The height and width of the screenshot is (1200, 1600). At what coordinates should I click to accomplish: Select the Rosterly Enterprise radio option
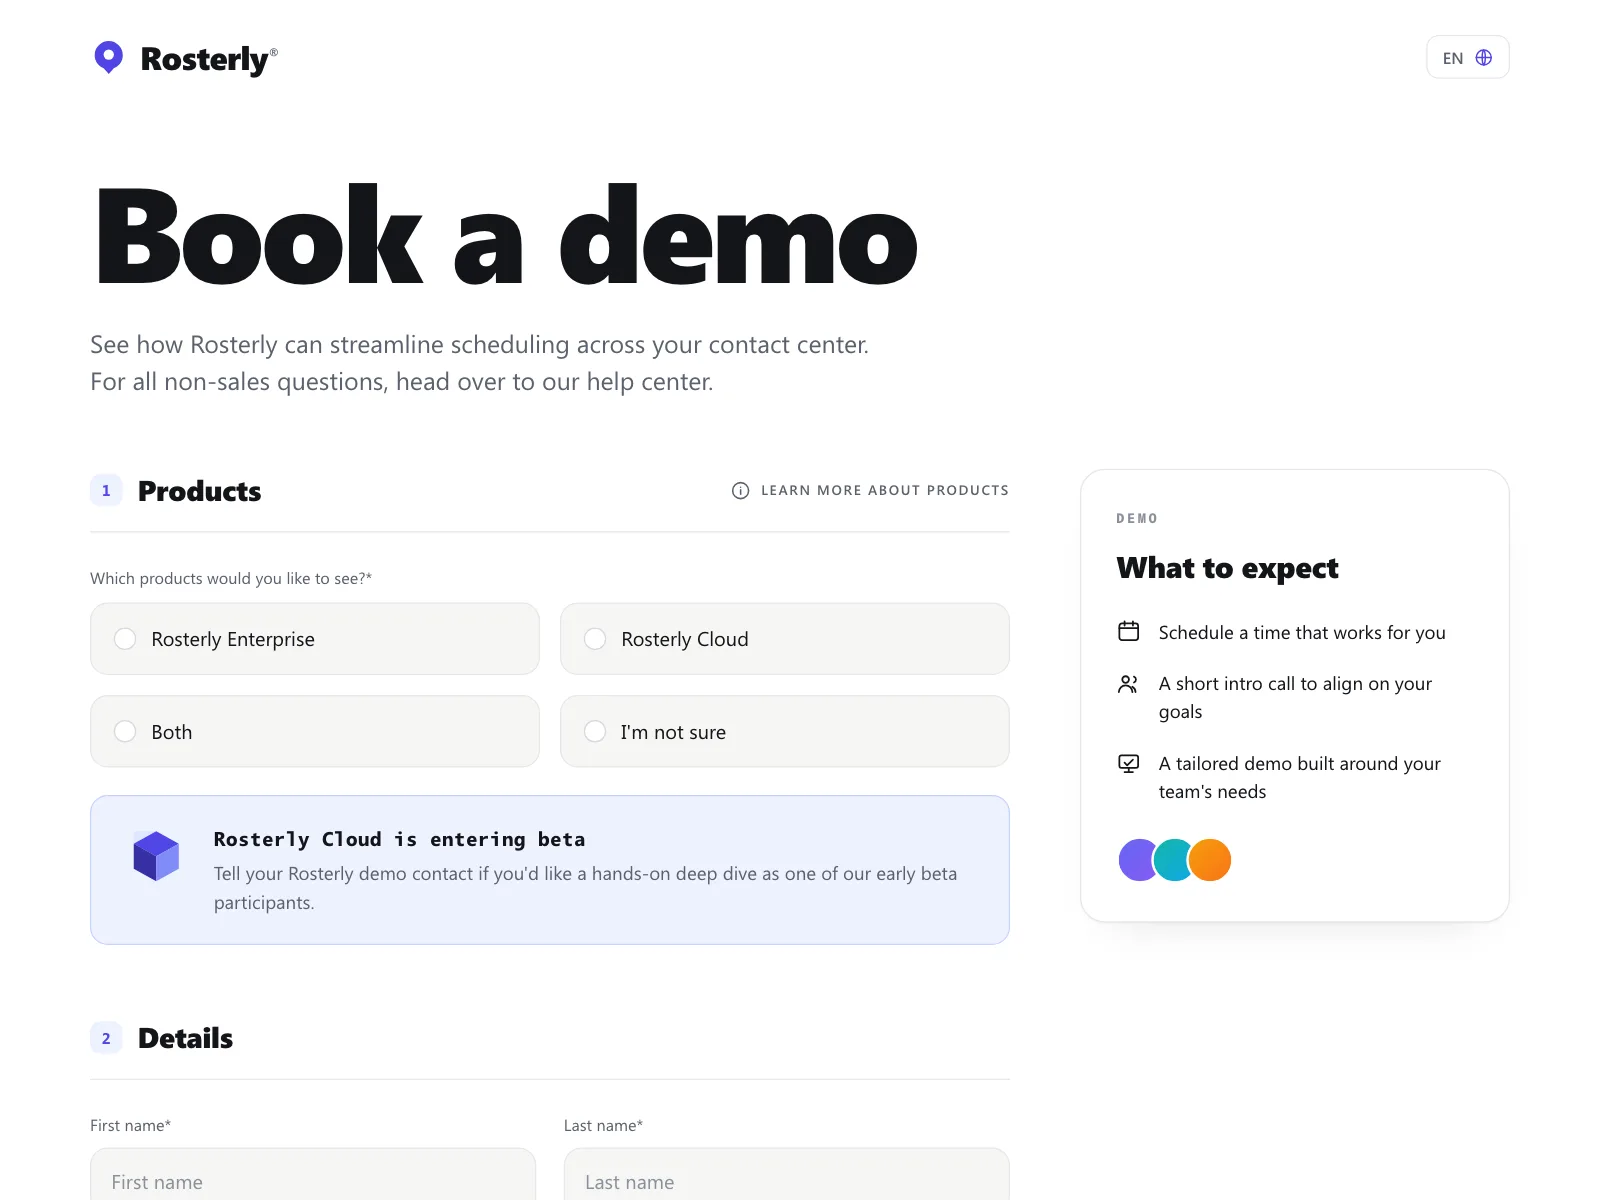pos(315,639)
